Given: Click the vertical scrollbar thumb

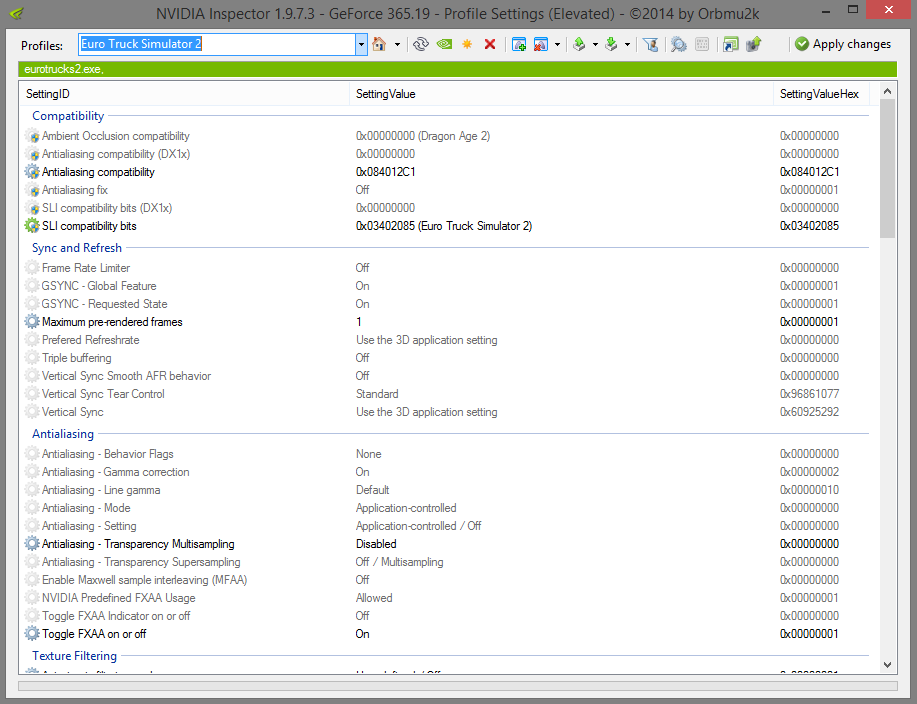Looking at the screenshot, I should click(x=887, y=169).
